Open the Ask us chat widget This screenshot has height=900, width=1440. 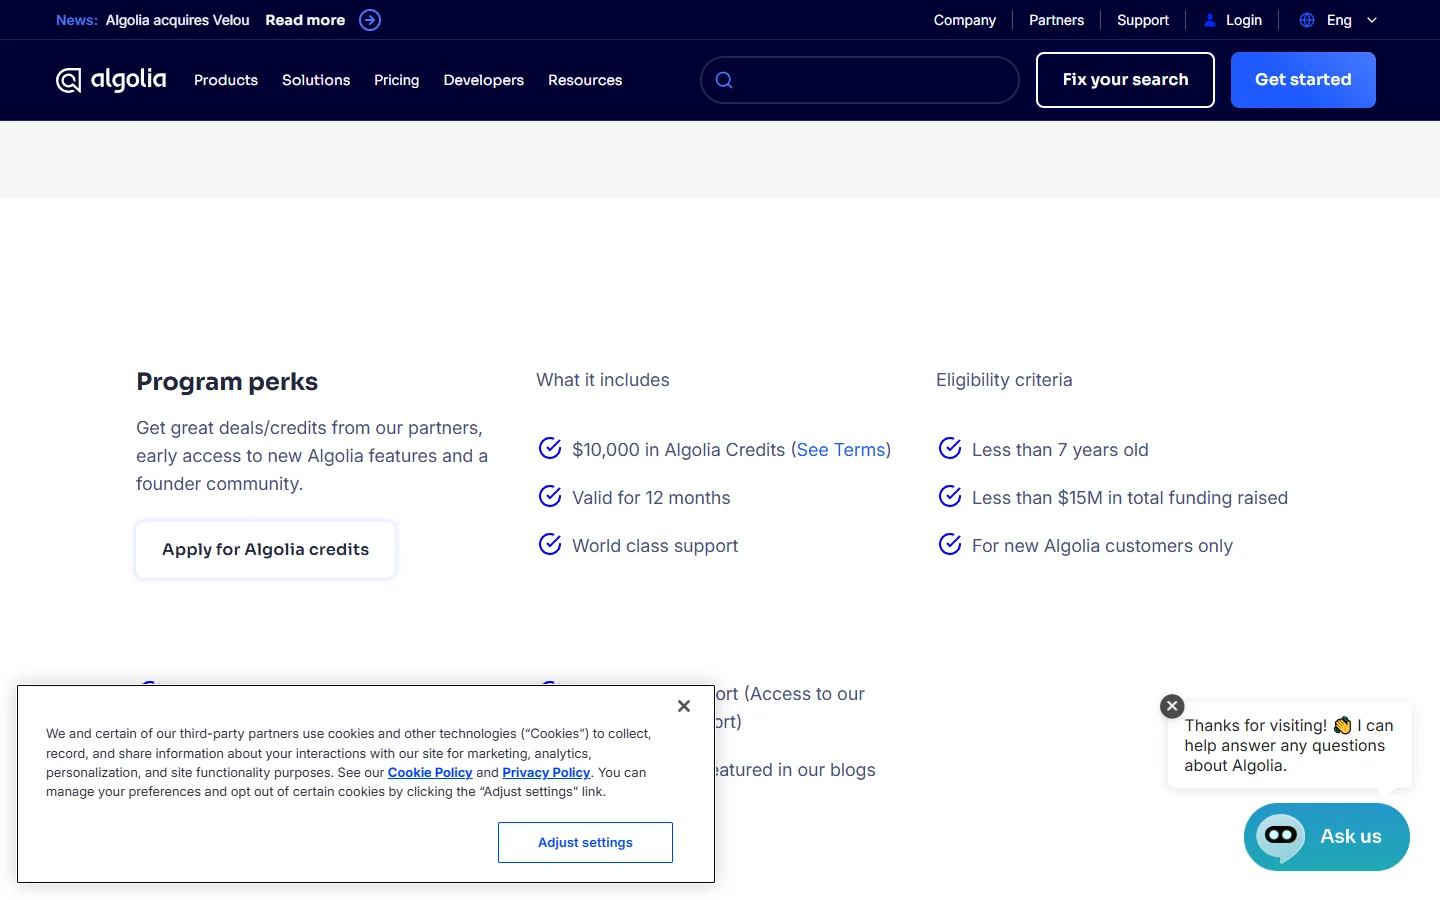pos(1327,837)
